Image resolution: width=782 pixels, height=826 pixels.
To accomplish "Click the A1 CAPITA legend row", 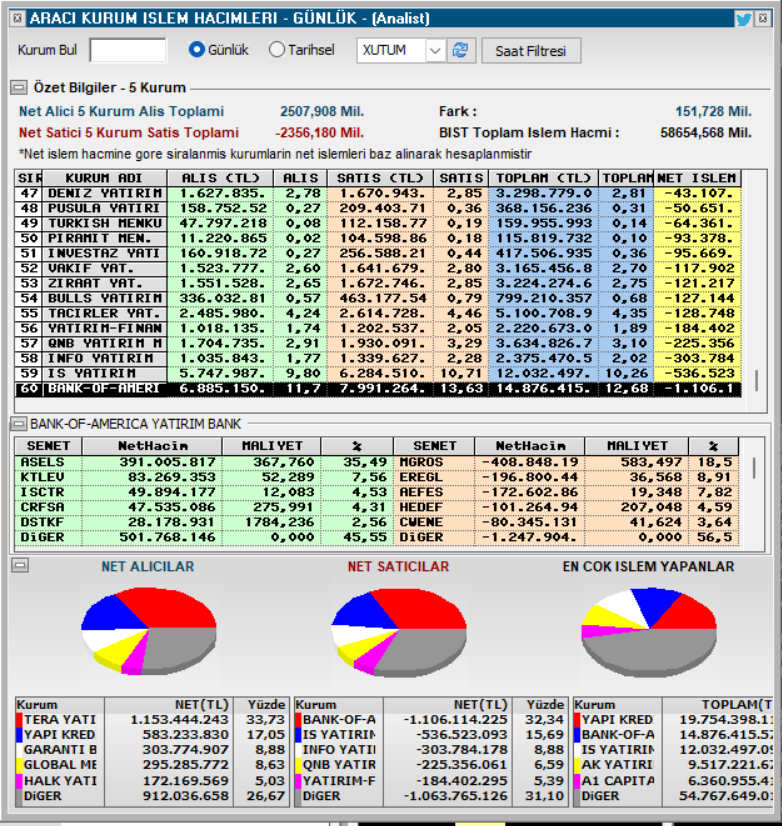I will coord(673,781).
